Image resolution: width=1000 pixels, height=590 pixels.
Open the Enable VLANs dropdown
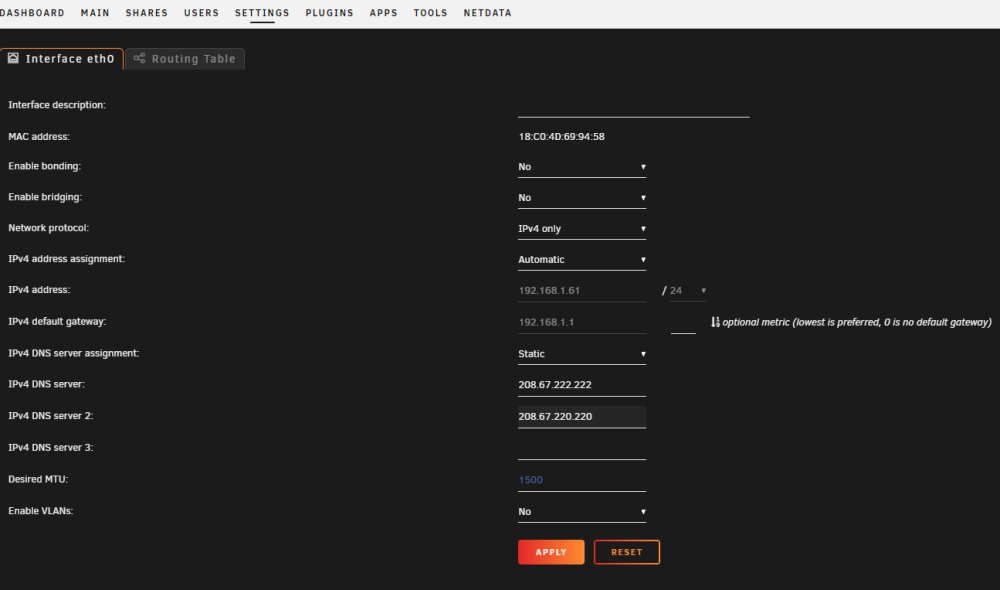582,512
